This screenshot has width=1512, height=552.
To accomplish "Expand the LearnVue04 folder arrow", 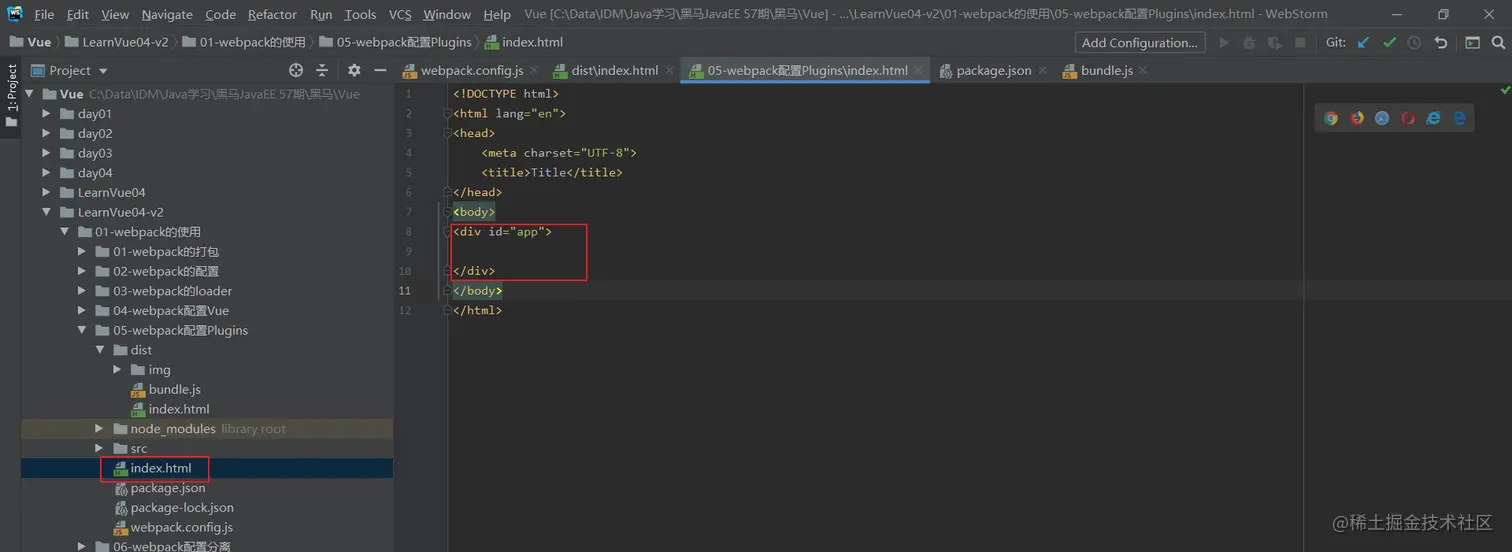I will point(46,192).
